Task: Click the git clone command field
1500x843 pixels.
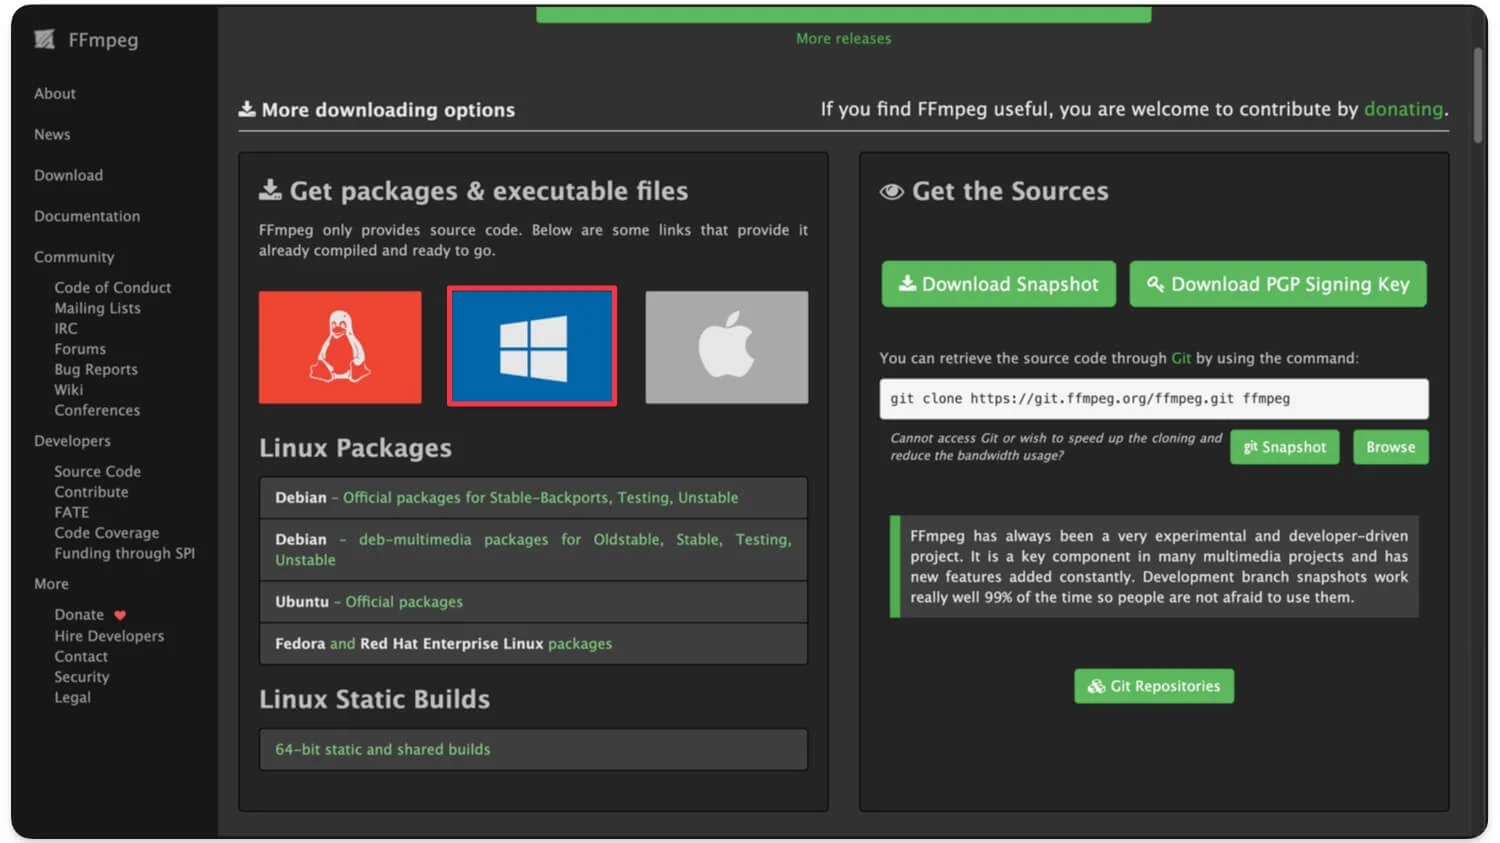Action: click(1153, 398)
